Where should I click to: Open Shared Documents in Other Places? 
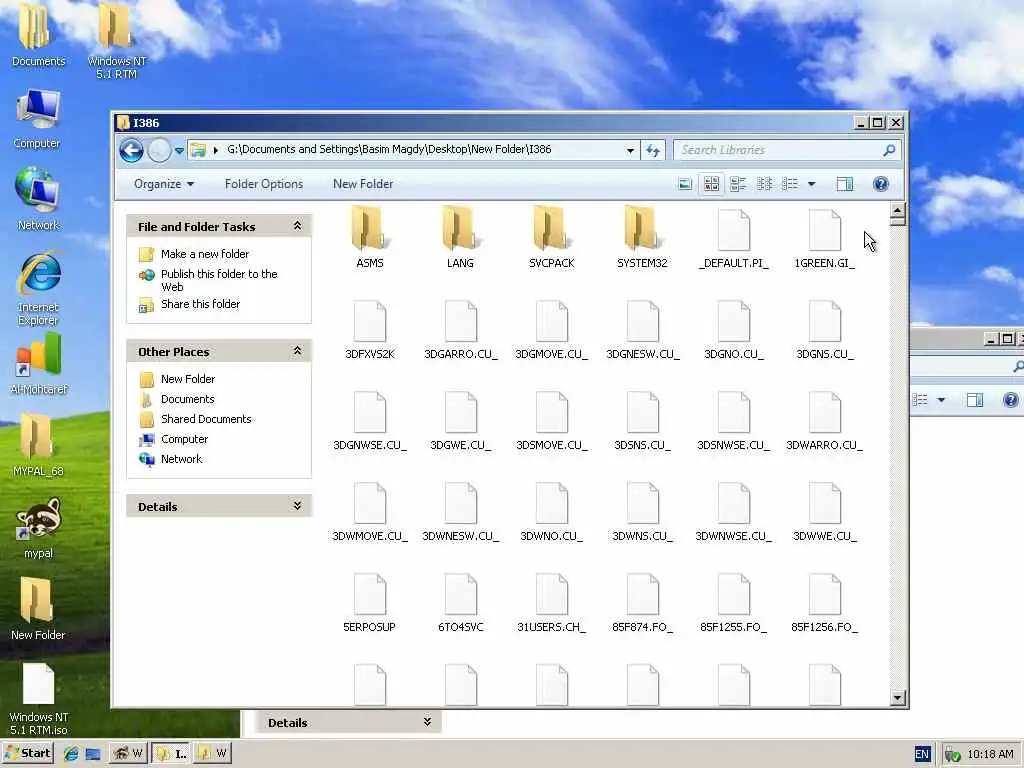pos(206,419)
